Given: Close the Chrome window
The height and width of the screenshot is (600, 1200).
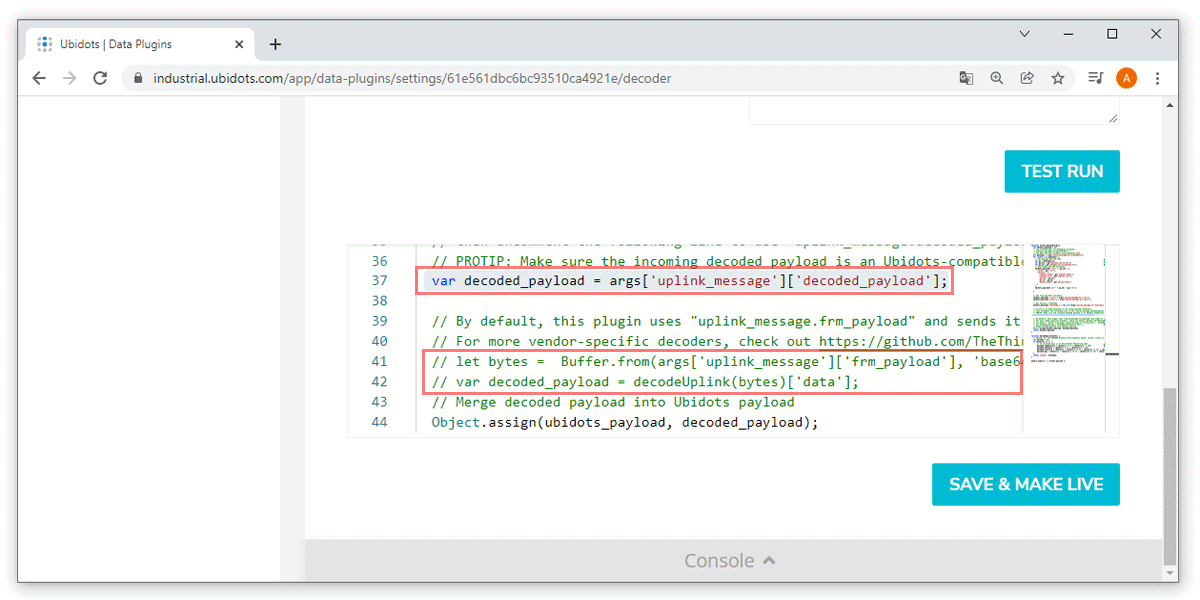Looking at the screenshot, I should tap(1156, 34).
